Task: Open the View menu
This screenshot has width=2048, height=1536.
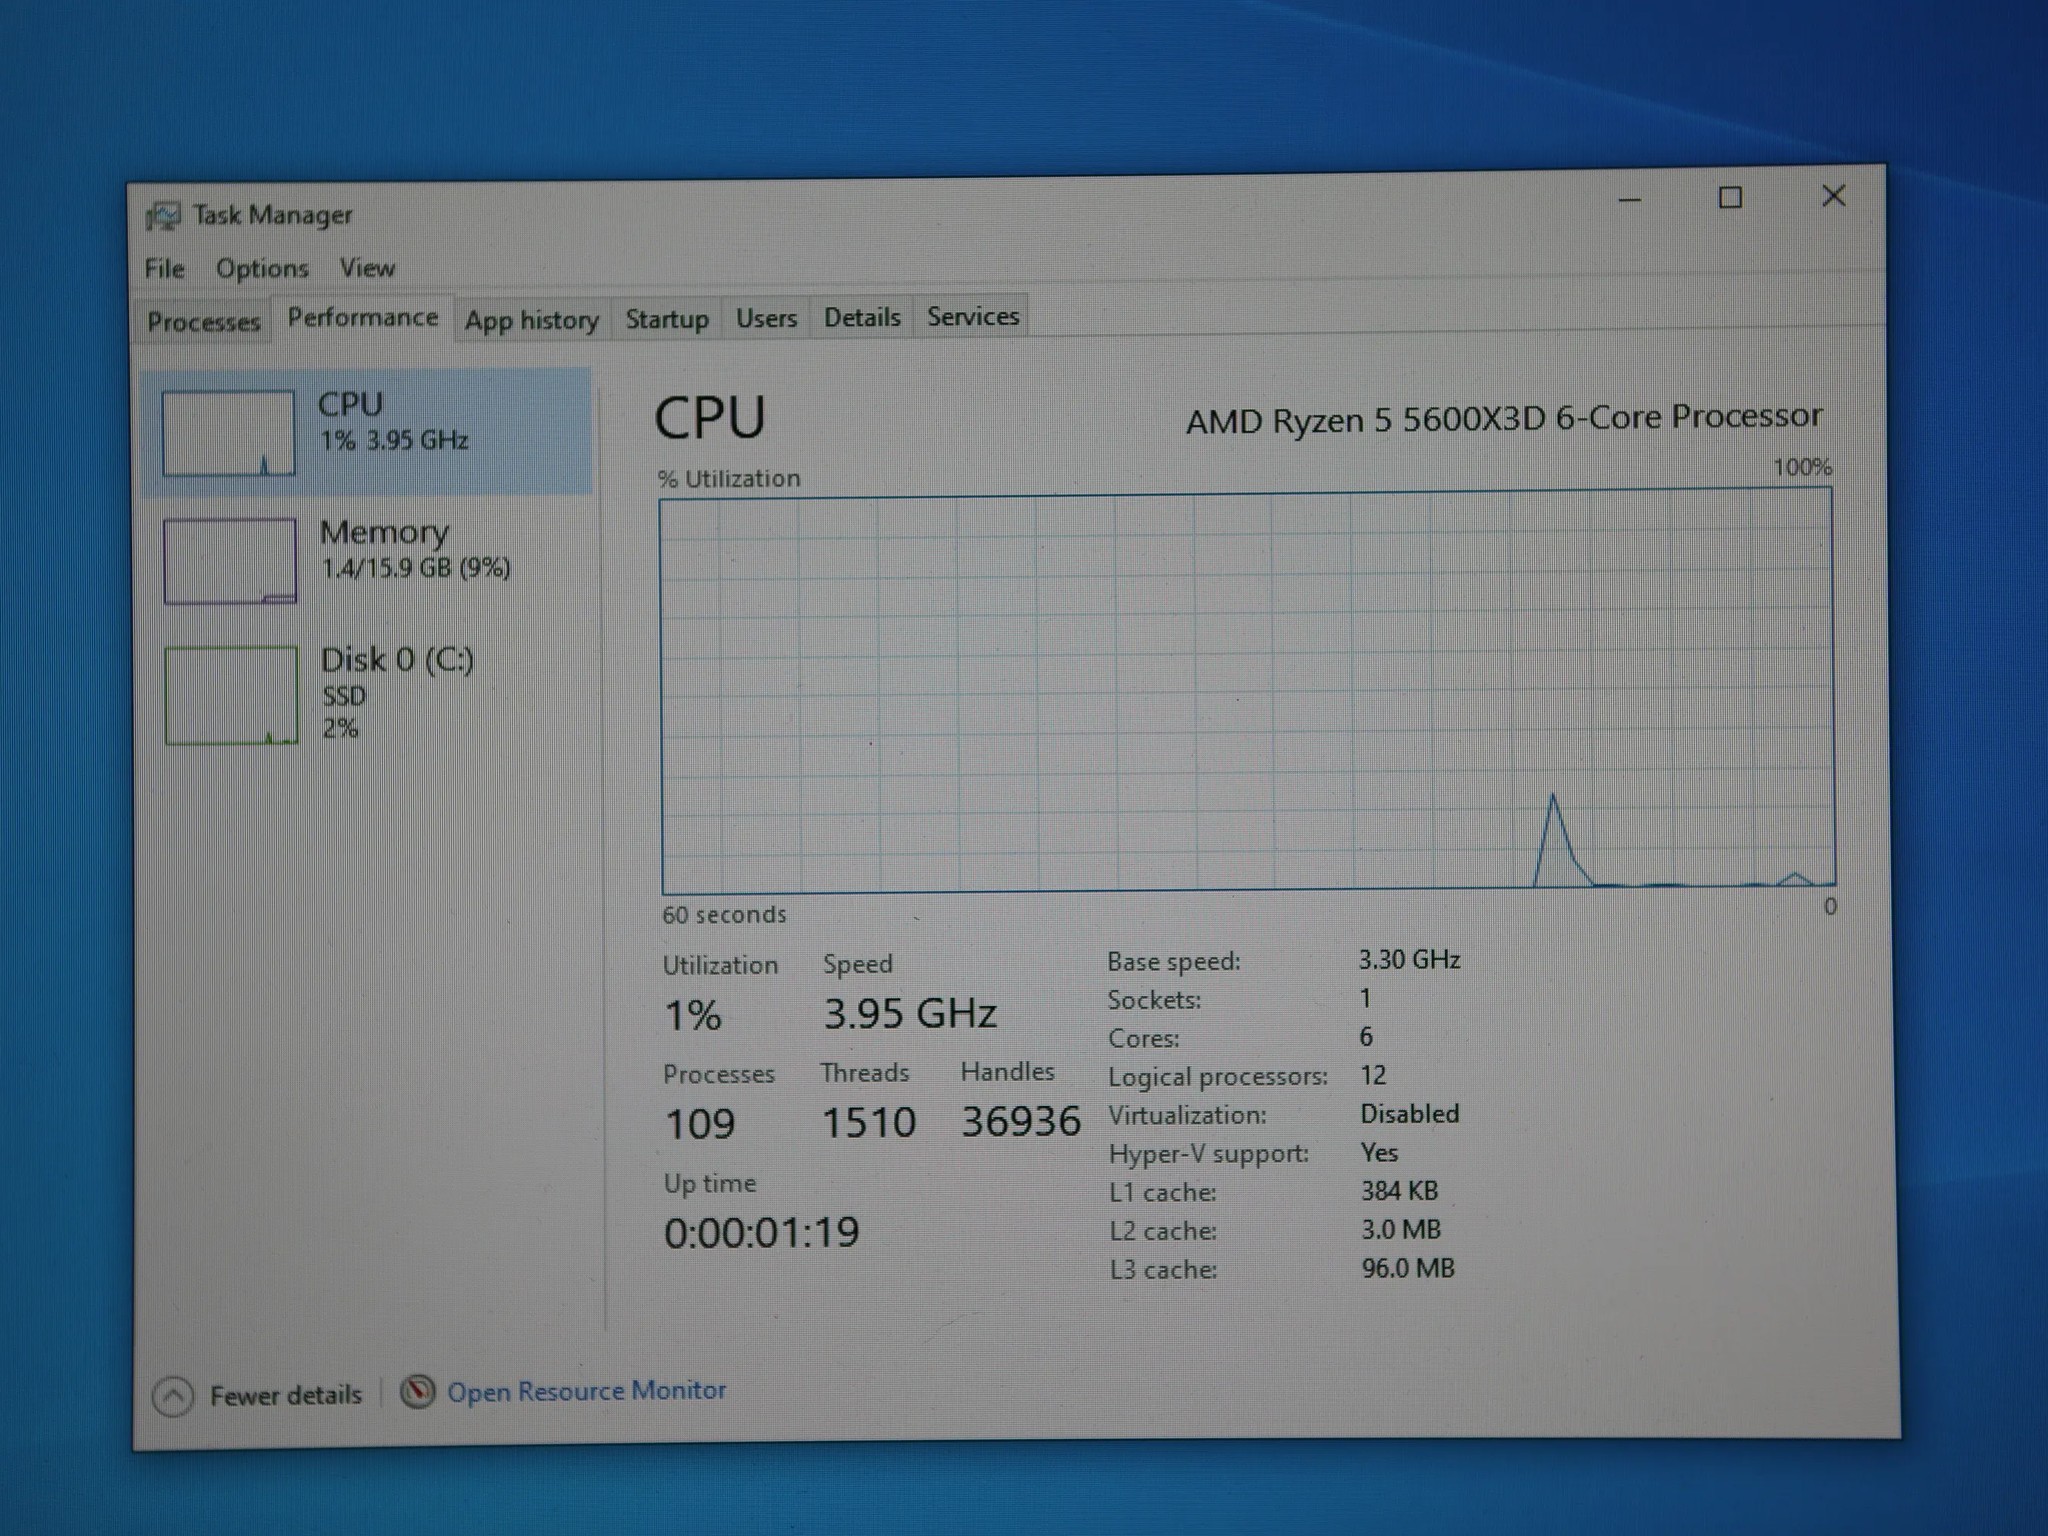Action: click(367, 268)
